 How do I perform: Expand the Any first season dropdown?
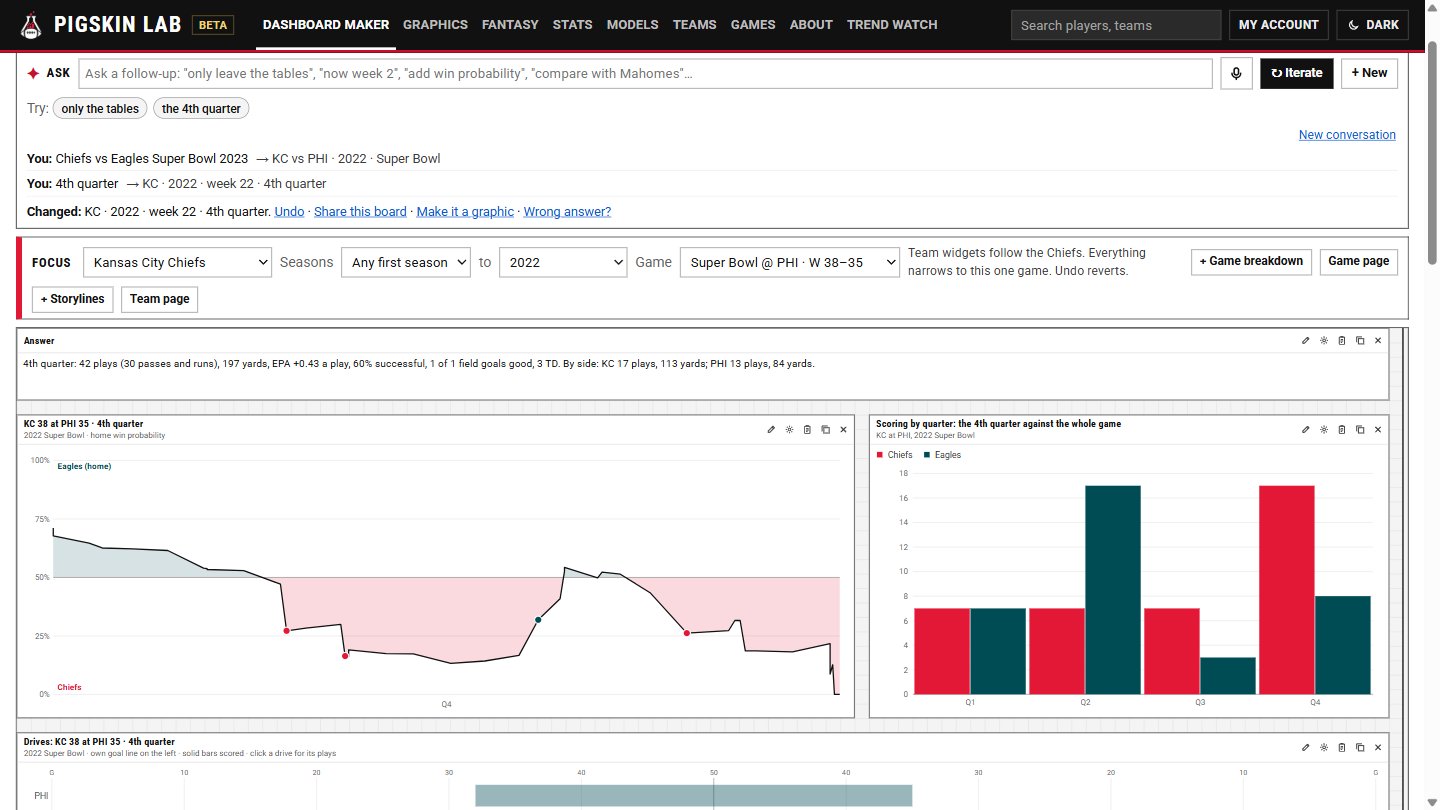point(405,262)
